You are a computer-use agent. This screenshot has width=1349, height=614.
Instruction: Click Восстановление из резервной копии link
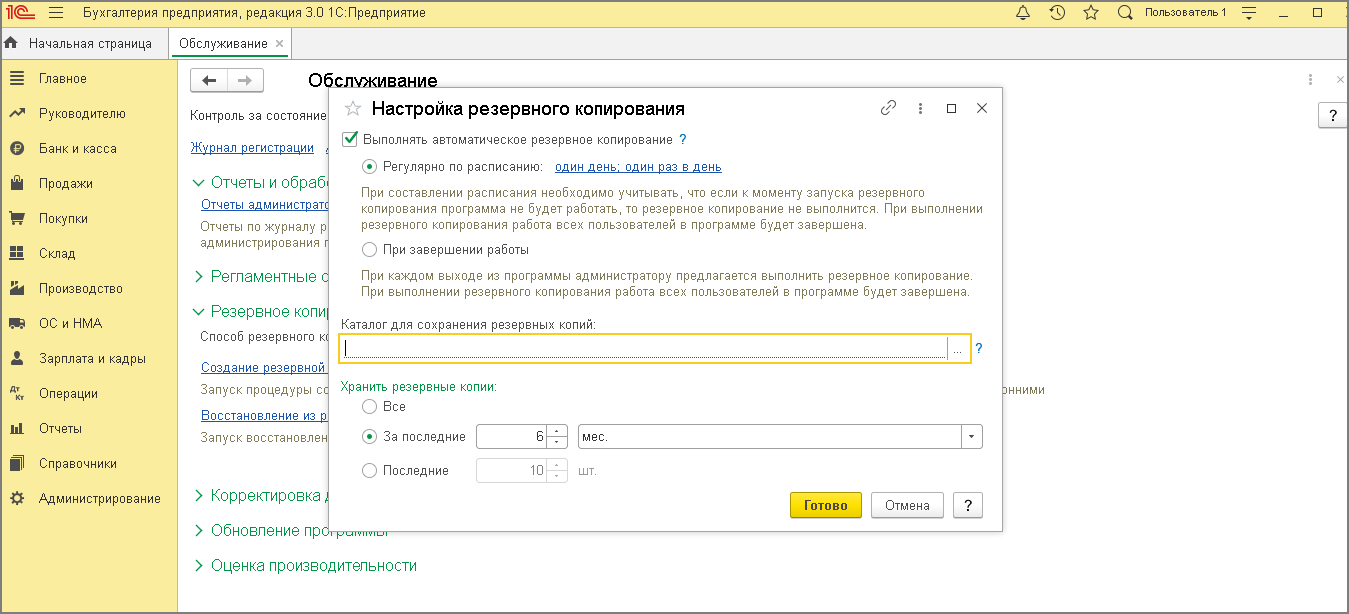click(264, 415)
